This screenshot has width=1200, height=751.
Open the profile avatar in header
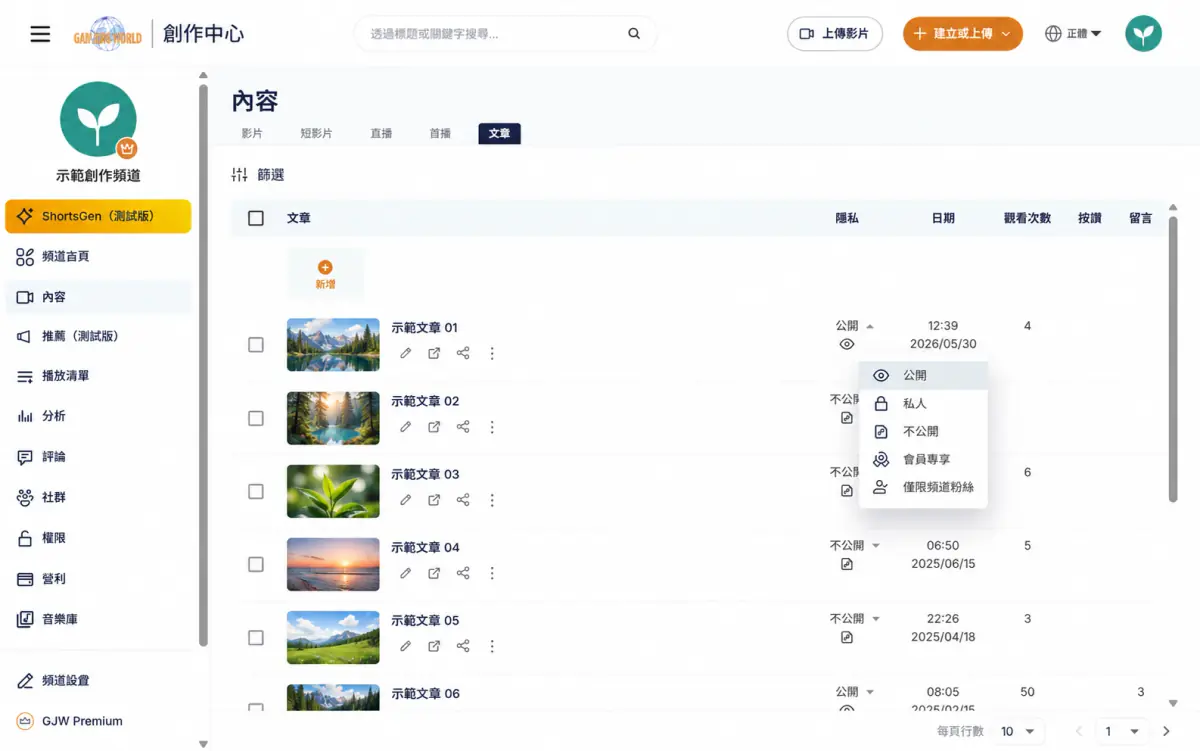point(1143,34)
